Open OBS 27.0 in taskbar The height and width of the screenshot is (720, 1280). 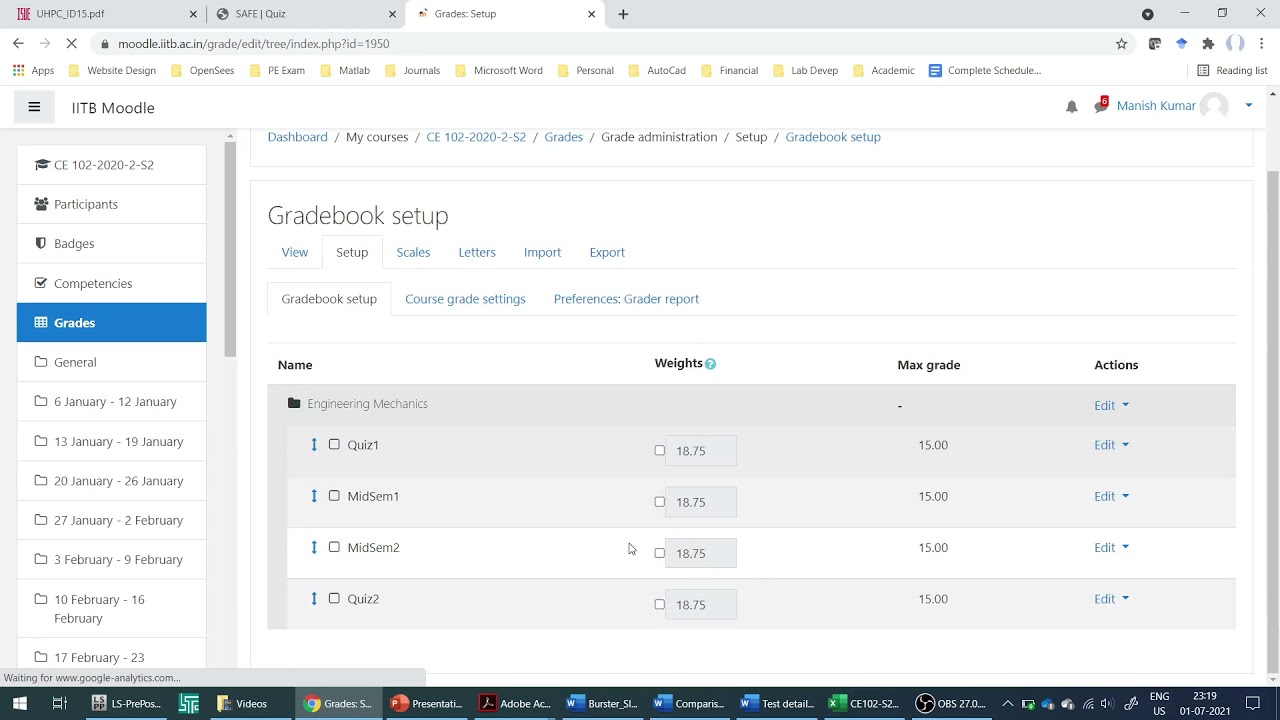point(952,704)
